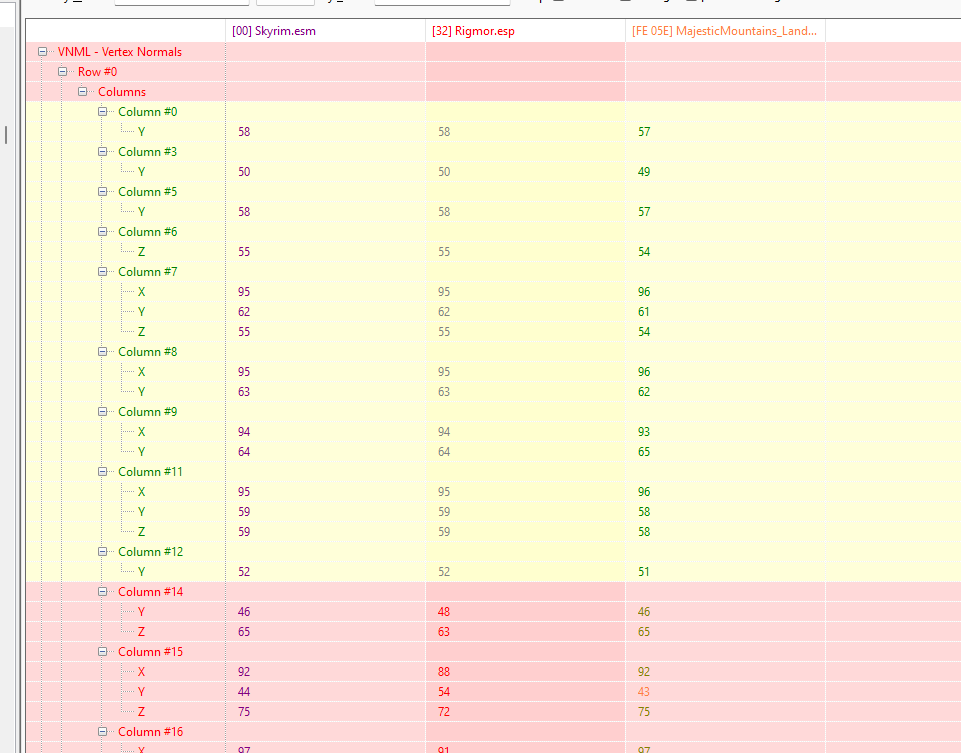The width and height of the screenshot is (961, 753).
Task: Click MajesticMountains value 49 in Column #3 Y
Action: [644, 172]
